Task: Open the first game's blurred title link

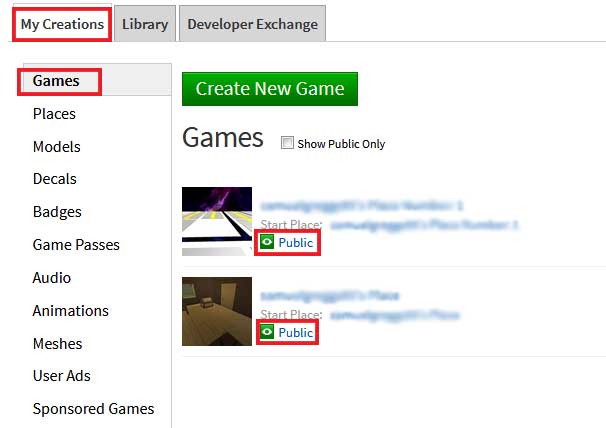Action: 362,205
